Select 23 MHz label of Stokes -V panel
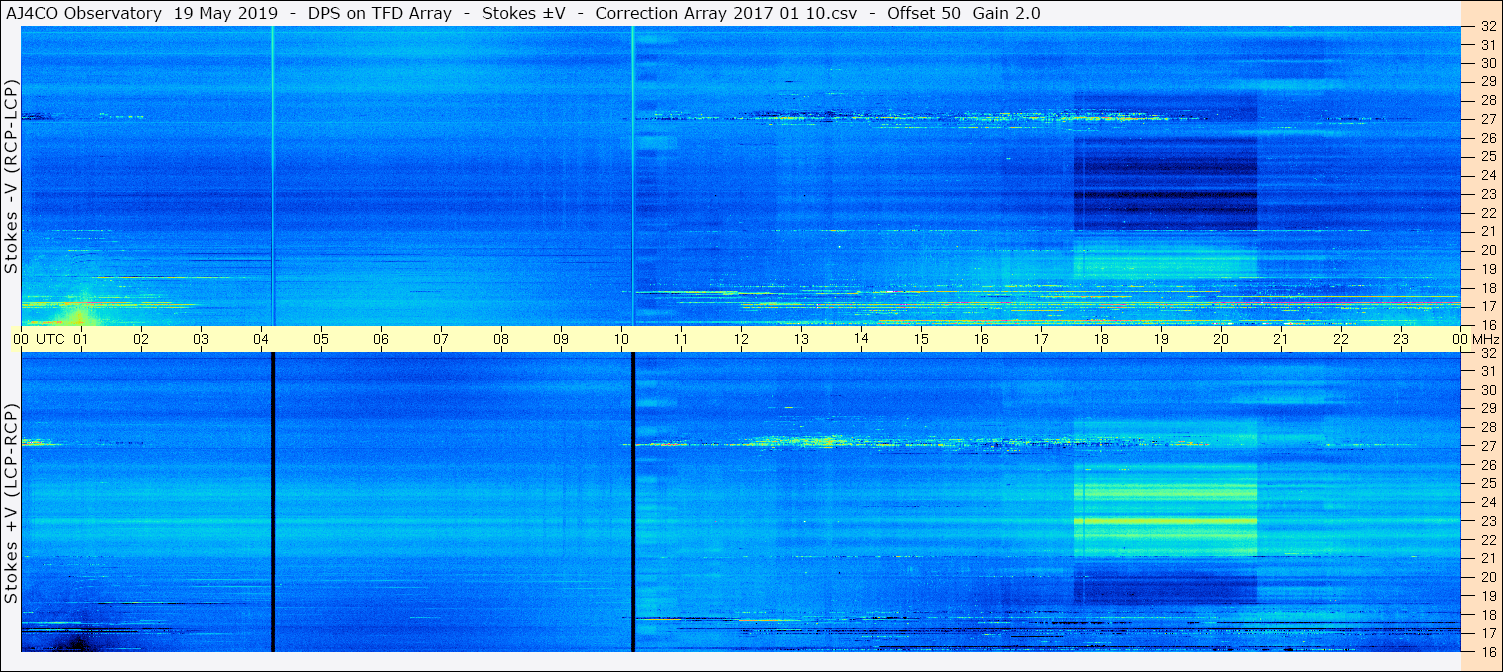Viewport: 1503px width, 672px height. click(x=1487, y=194)
